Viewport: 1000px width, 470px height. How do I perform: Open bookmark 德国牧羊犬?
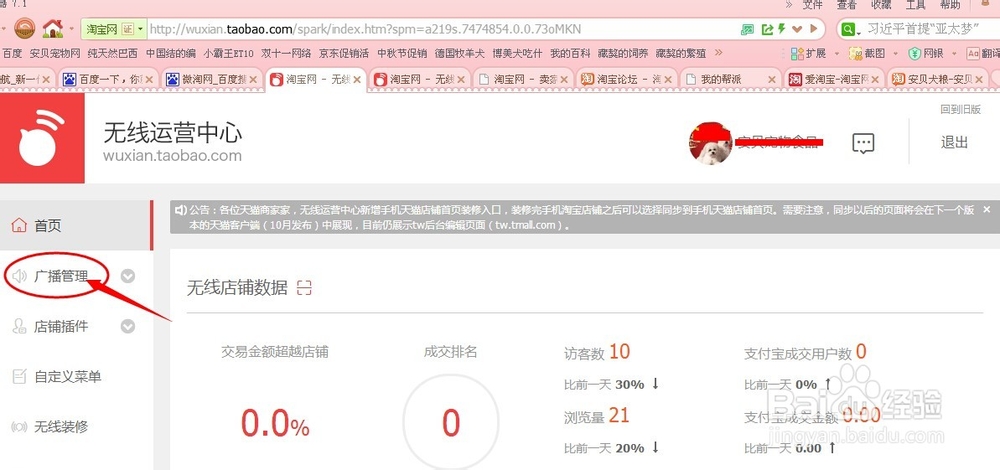tap(460, 54)
